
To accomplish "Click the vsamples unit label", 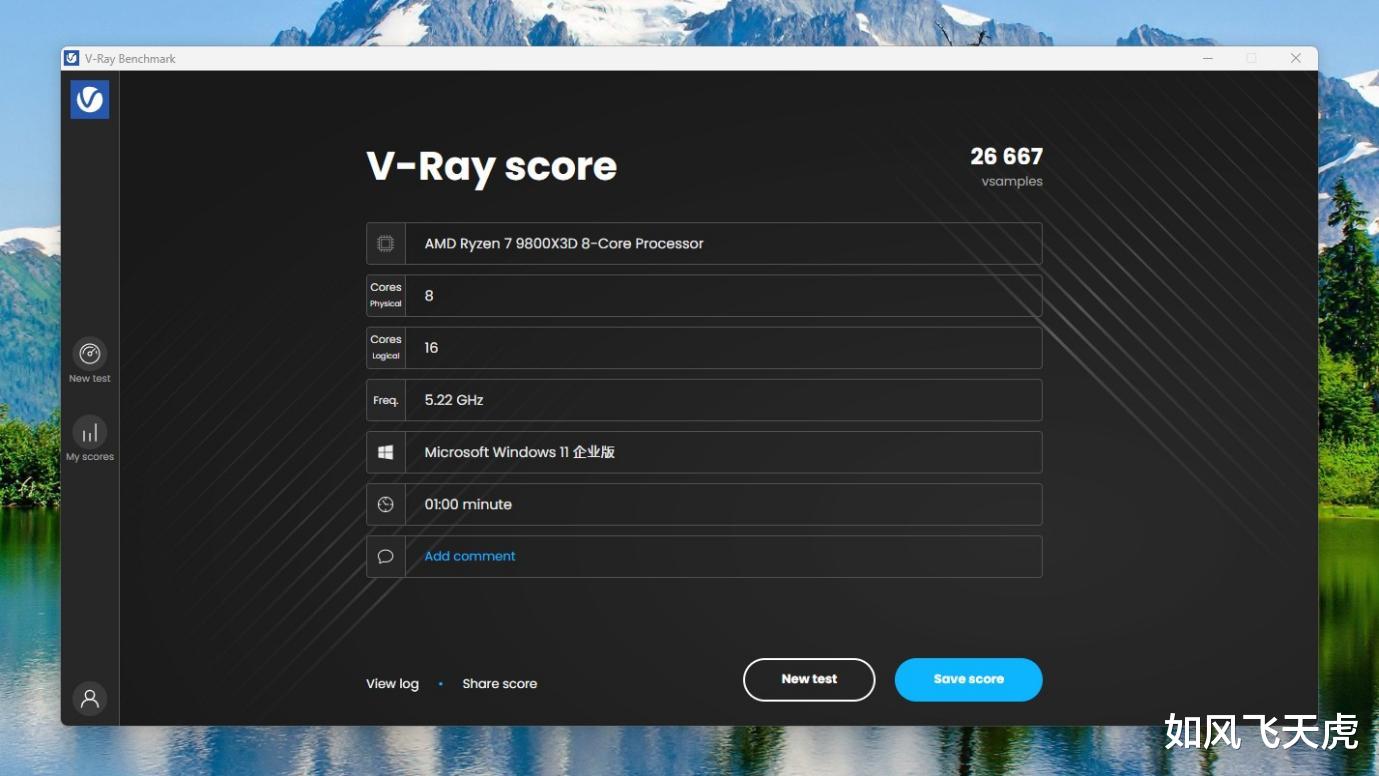I will pos(1012,181).
